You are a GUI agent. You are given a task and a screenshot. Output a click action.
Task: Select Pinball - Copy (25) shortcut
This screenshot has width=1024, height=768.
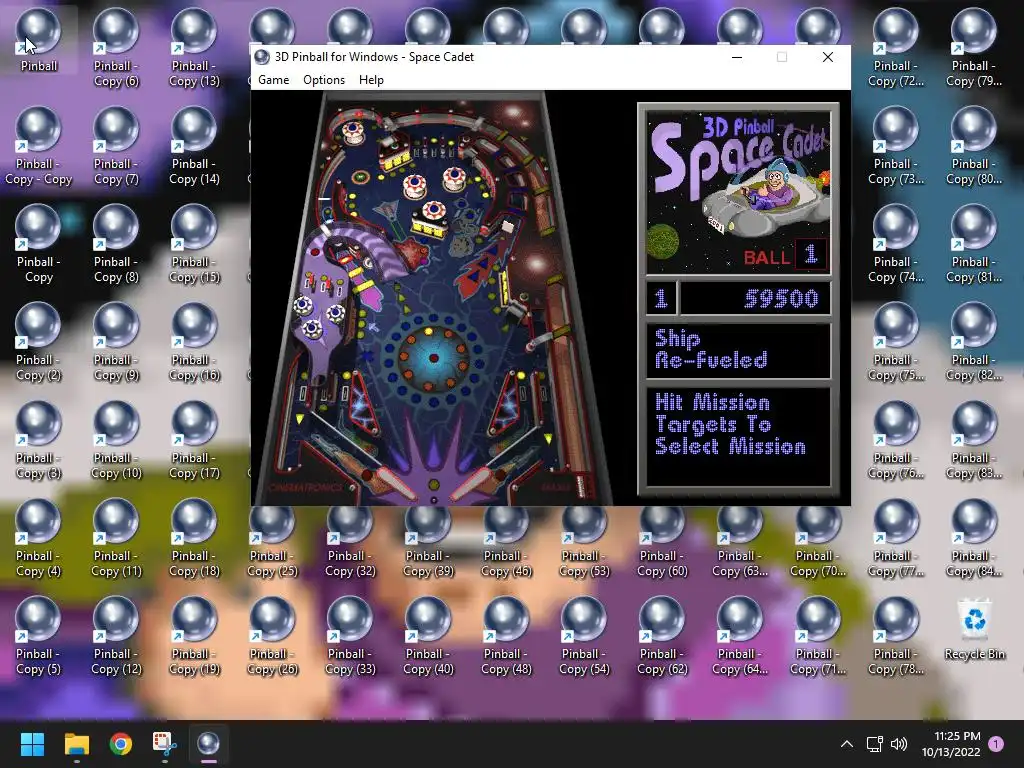click(272, 542)
